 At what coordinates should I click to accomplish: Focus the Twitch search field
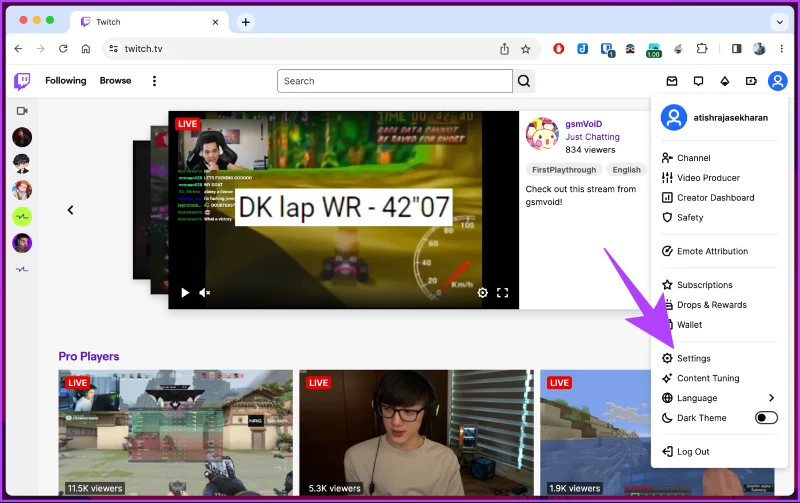pyautogui.click(x=395, y=81)
